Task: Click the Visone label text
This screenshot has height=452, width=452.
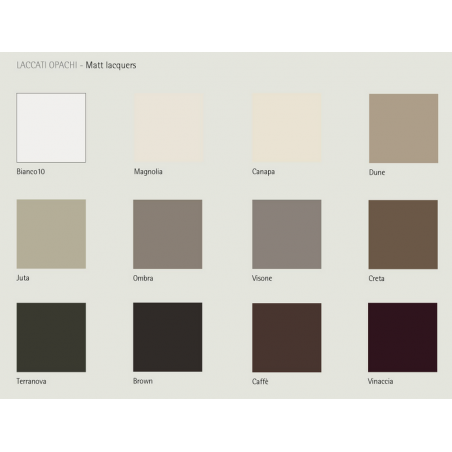Action: point(262,278)
